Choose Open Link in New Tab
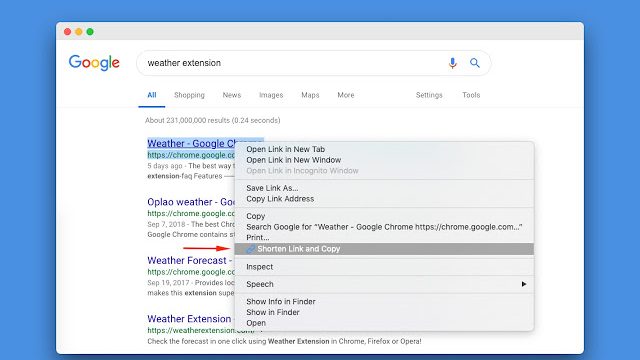The image size is (640, 360). (384, 149)
